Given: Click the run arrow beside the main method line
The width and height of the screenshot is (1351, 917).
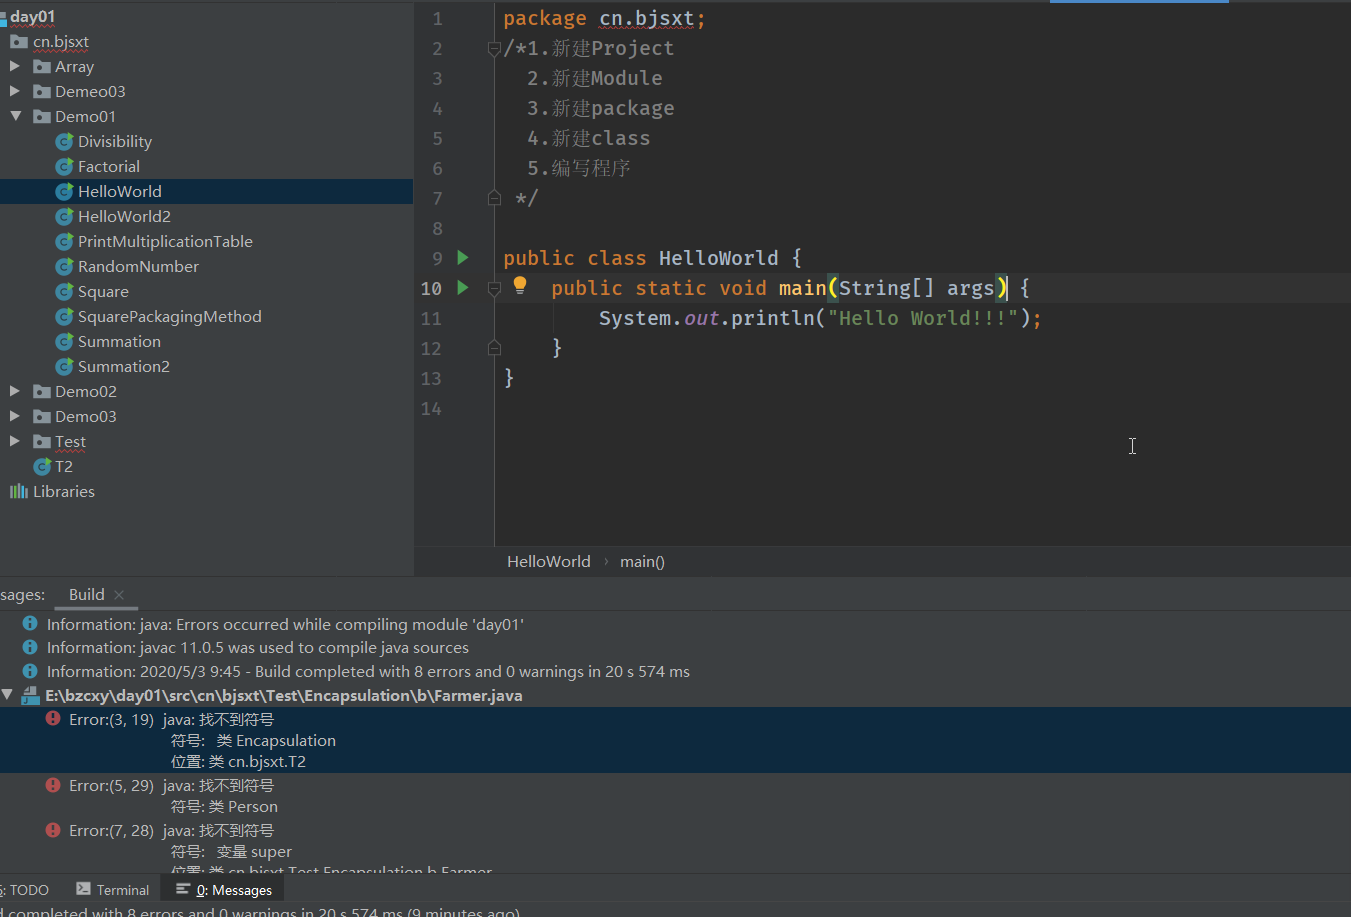Looking at the screenshot, I should pyautogui.click(x=463, y=288).
